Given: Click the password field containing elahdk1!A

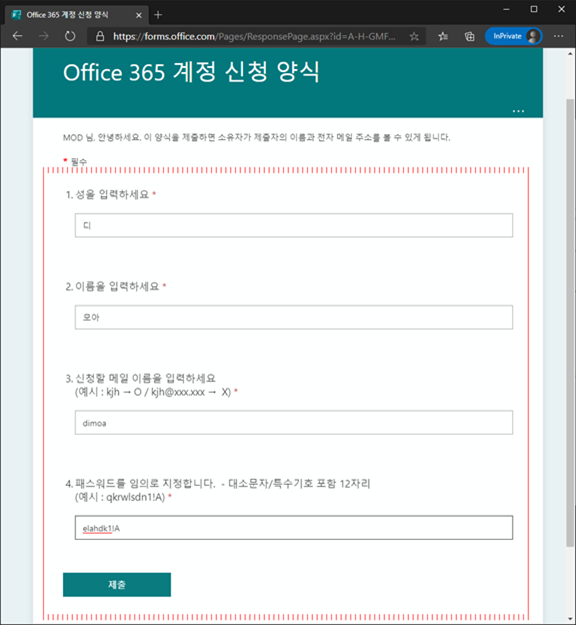Looking at the screenshot, I should pos(294,528).
